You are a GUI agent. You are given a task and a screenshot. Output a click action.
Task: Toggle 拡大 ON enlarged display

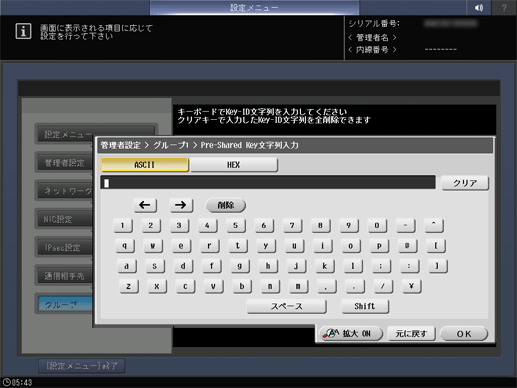coord(351,333)
